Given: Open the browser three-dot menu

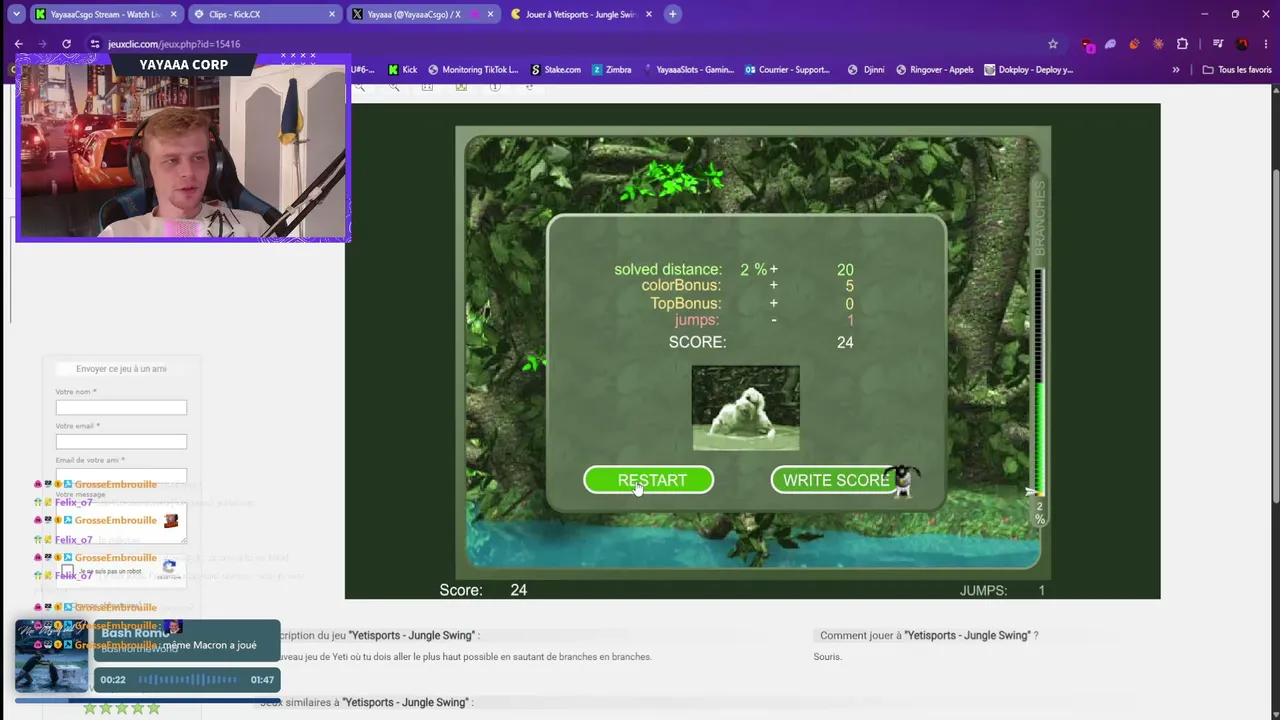Looking at the screenshot, I should [1264, 44].
